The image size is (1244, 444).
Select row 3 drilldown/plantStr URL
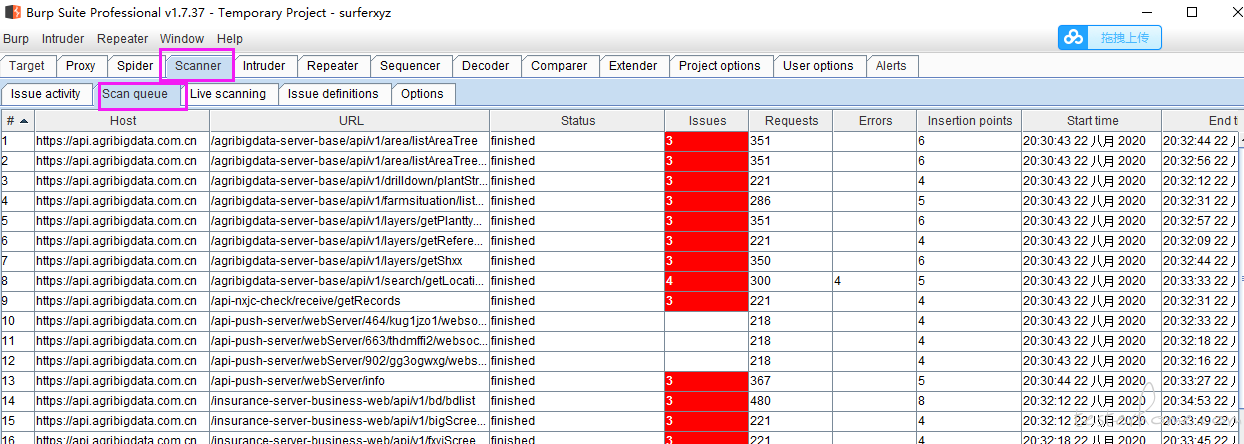click(349, 181)
